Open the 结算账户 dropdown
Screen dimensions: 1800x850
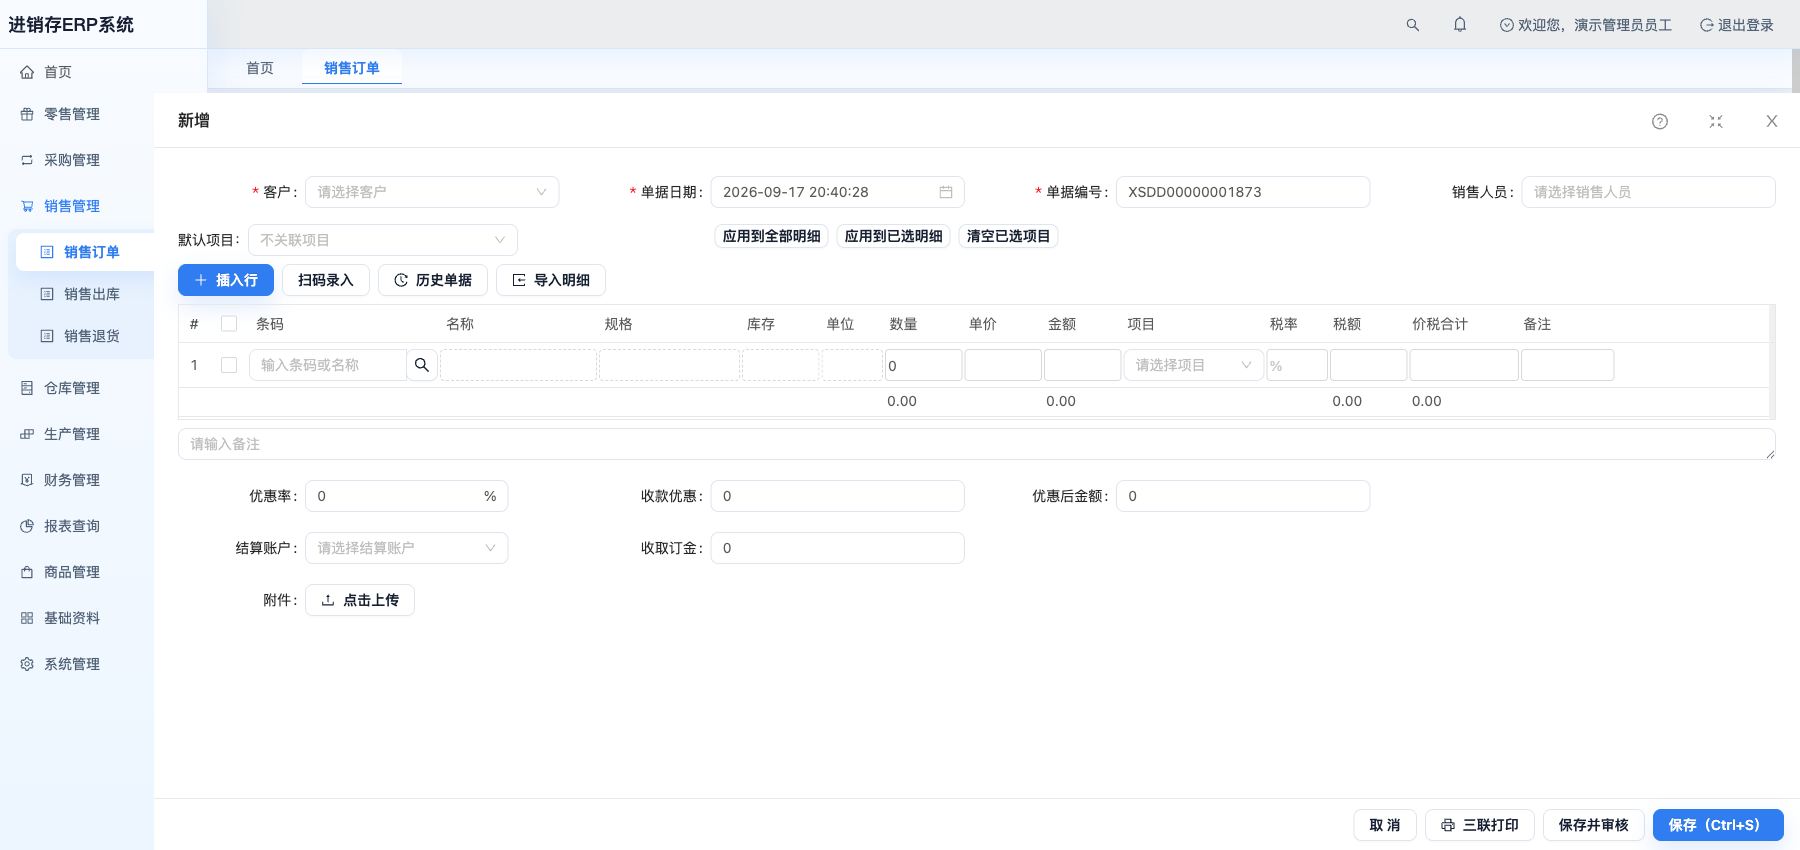pyautogui.click(x=406, y=548)
